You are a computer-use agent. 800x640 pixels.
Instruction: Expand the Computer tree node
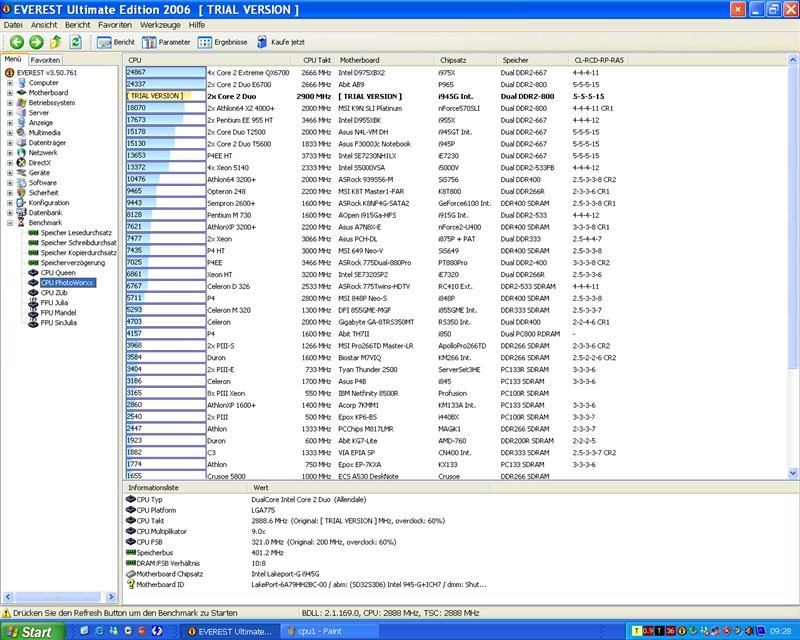10,83
